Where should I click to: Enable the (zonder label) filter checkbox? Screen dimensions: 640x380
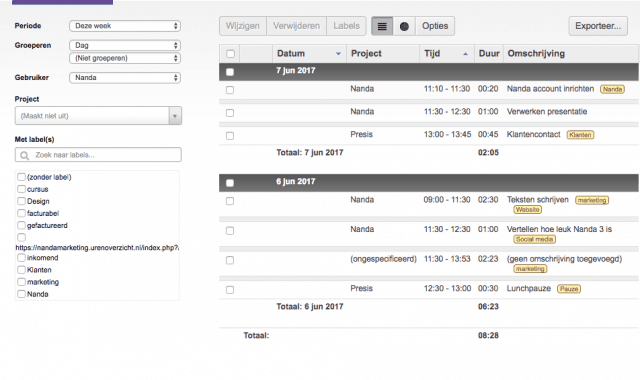21,177
